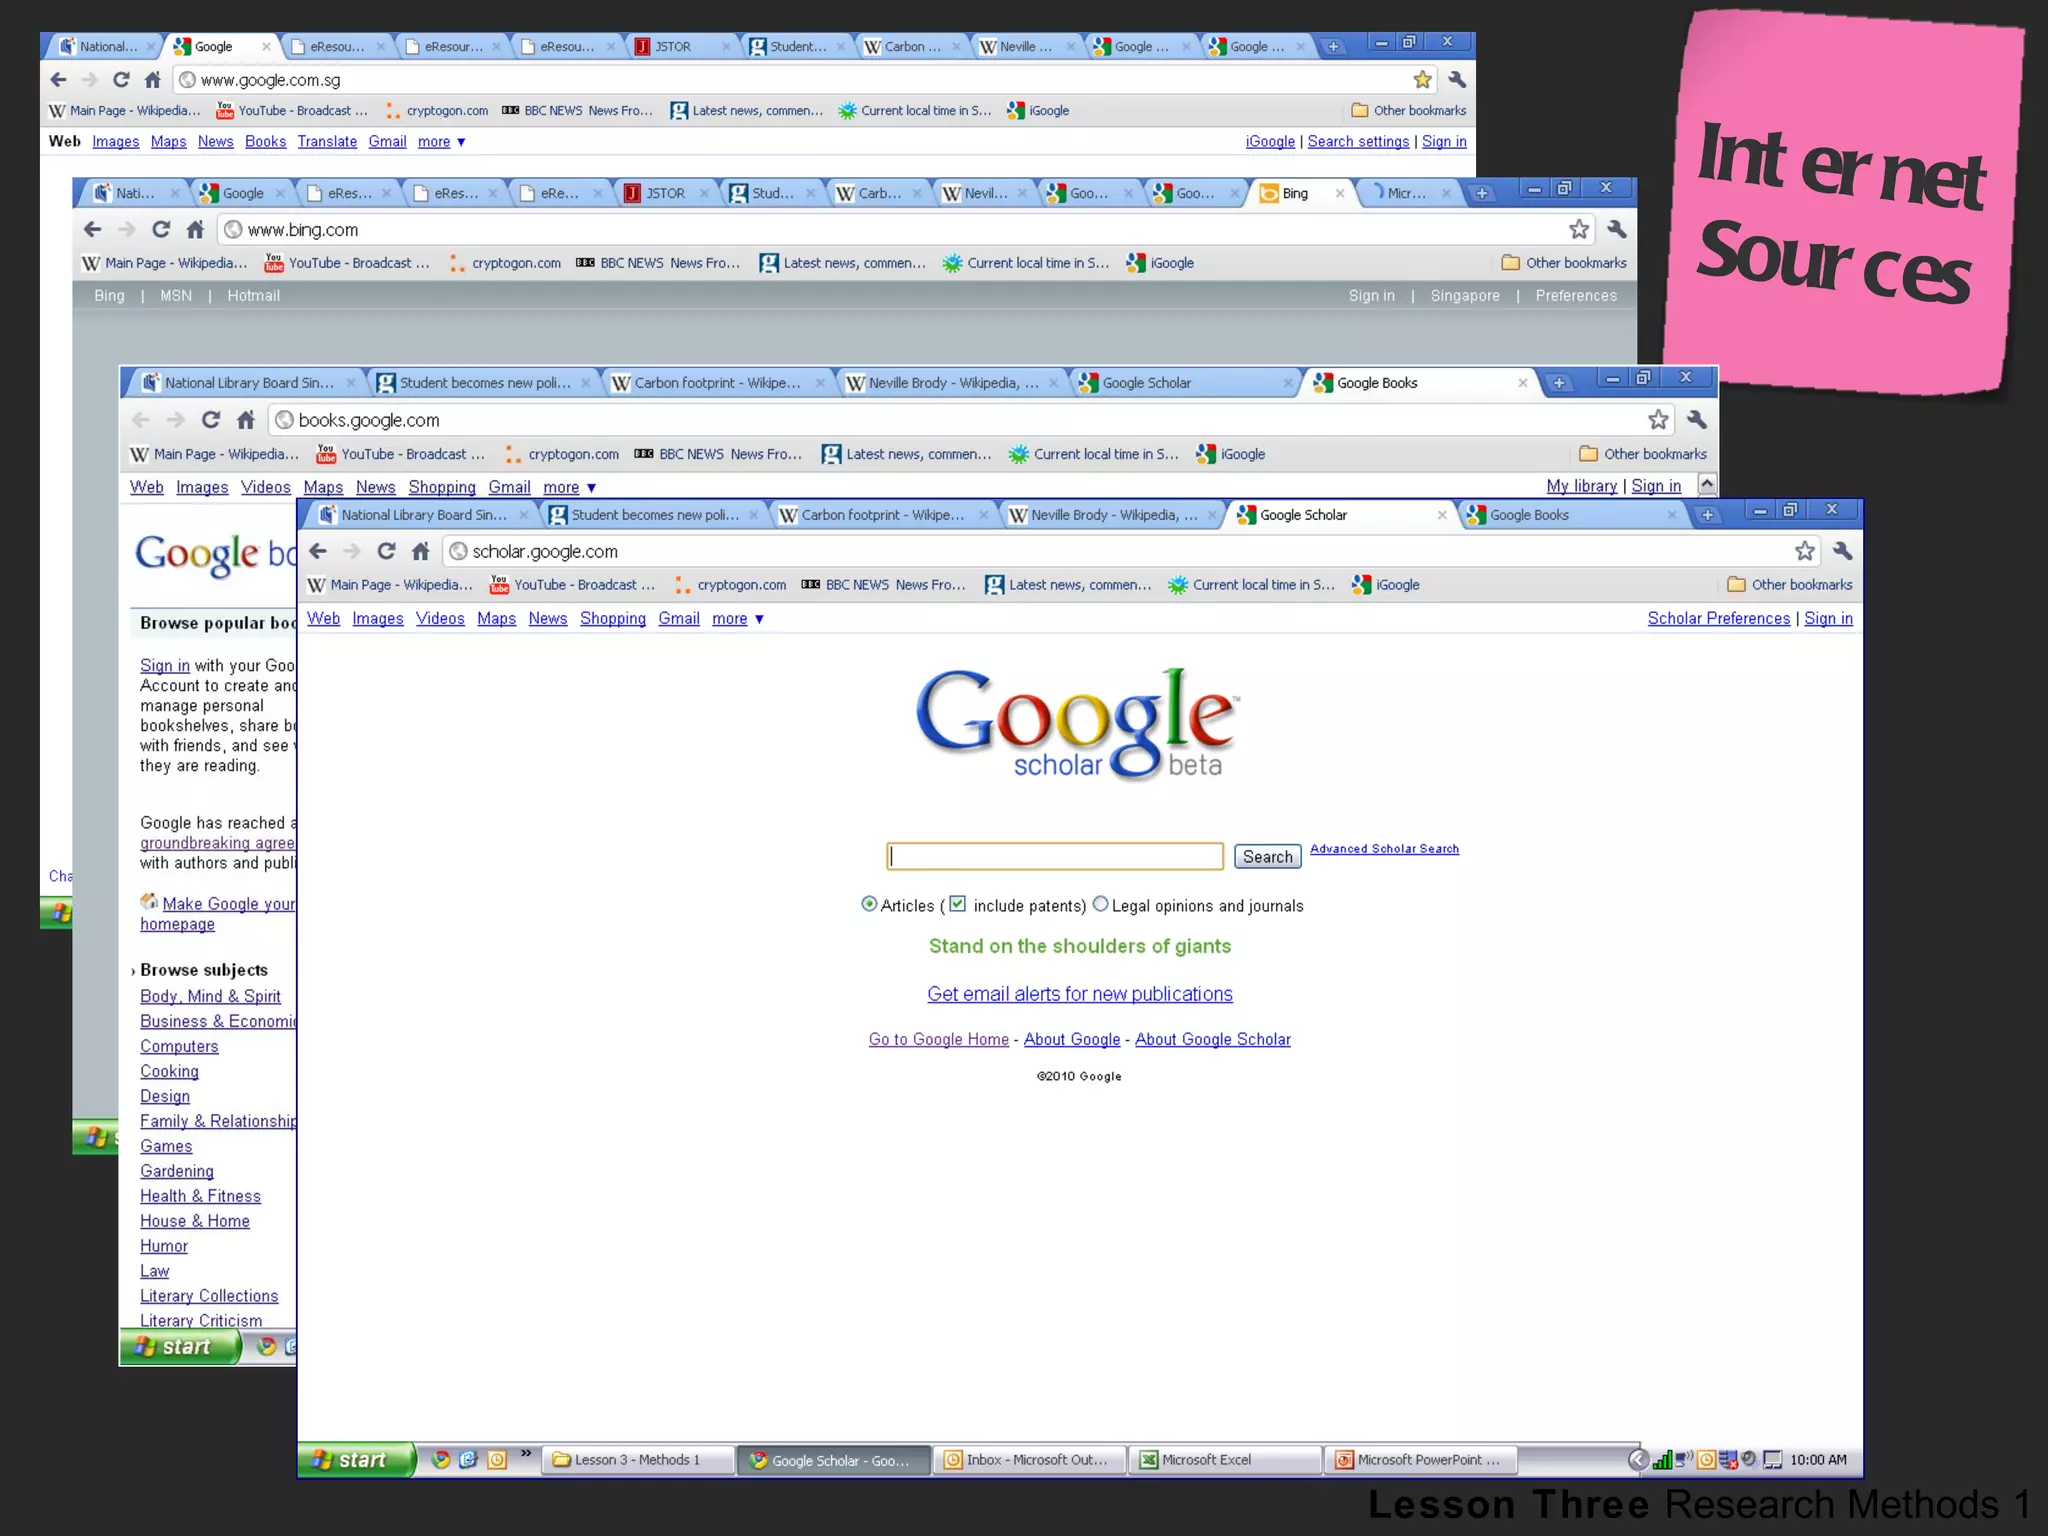Open the wrench menu in the Google Books window

coord(1697,420)
